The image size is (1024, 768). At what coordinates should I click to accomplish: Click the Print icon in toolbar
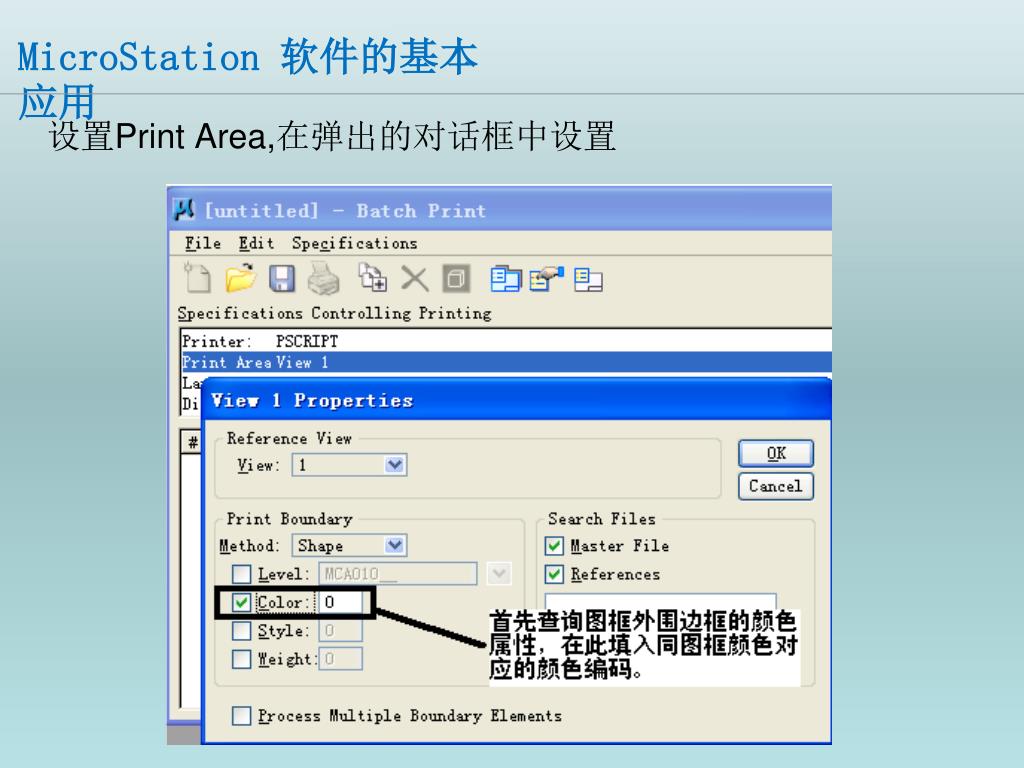pos(323,279)
